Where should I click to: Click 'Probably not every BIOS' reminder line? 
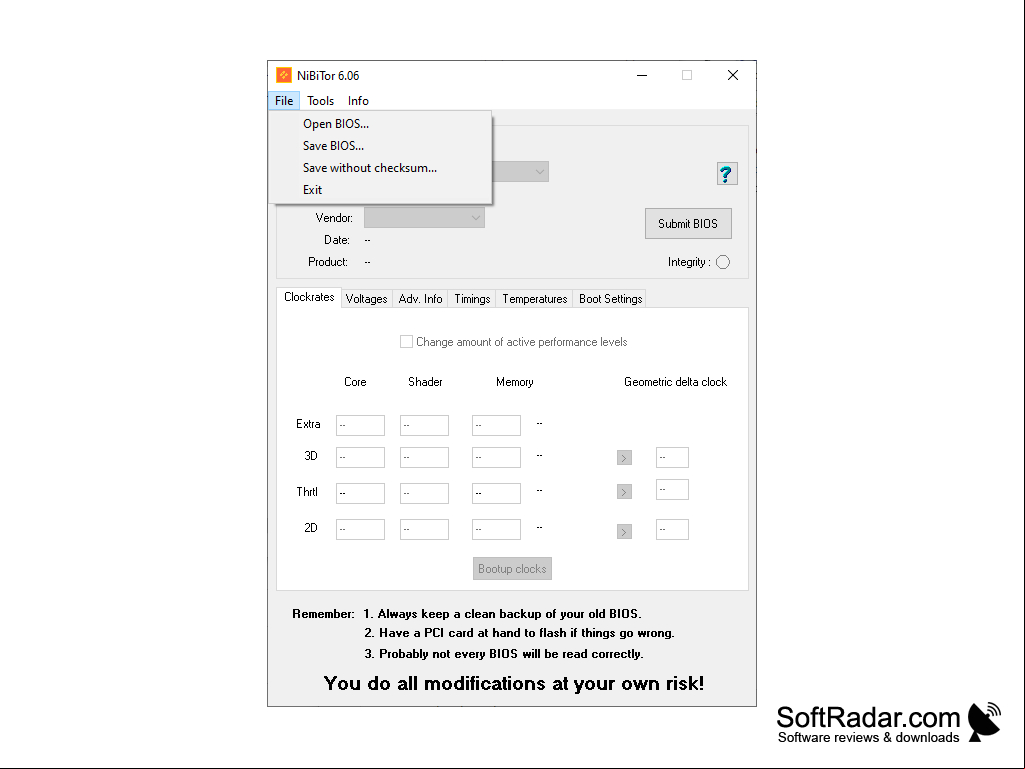(x=504, y=654)
